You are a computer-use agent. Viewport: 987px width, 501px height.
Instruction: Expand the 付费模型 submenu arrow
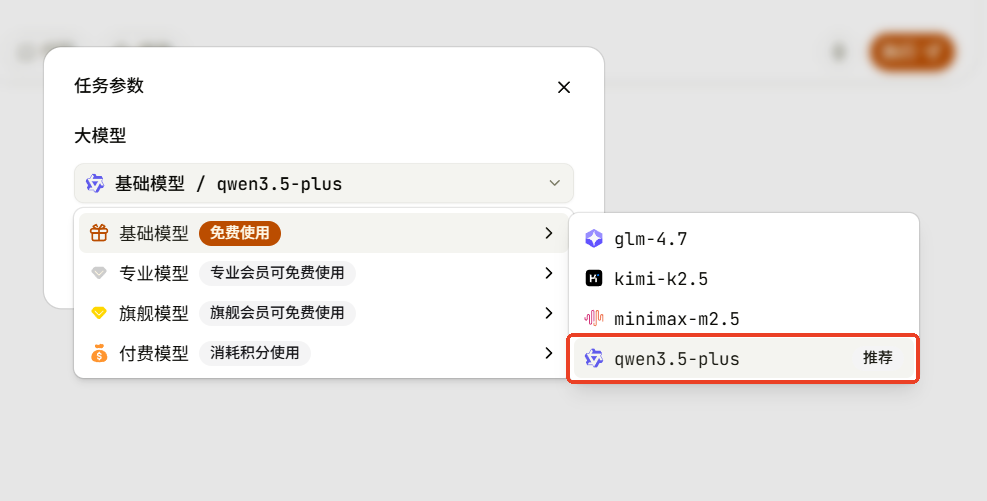[549, 353]
